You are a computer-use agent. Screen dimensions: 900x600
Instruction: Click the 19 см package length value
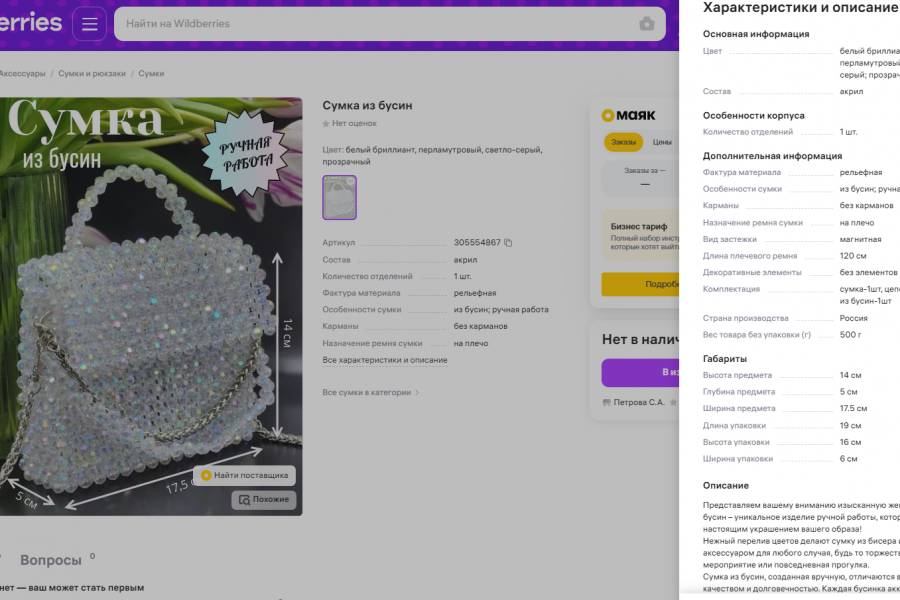pos(851,426)
